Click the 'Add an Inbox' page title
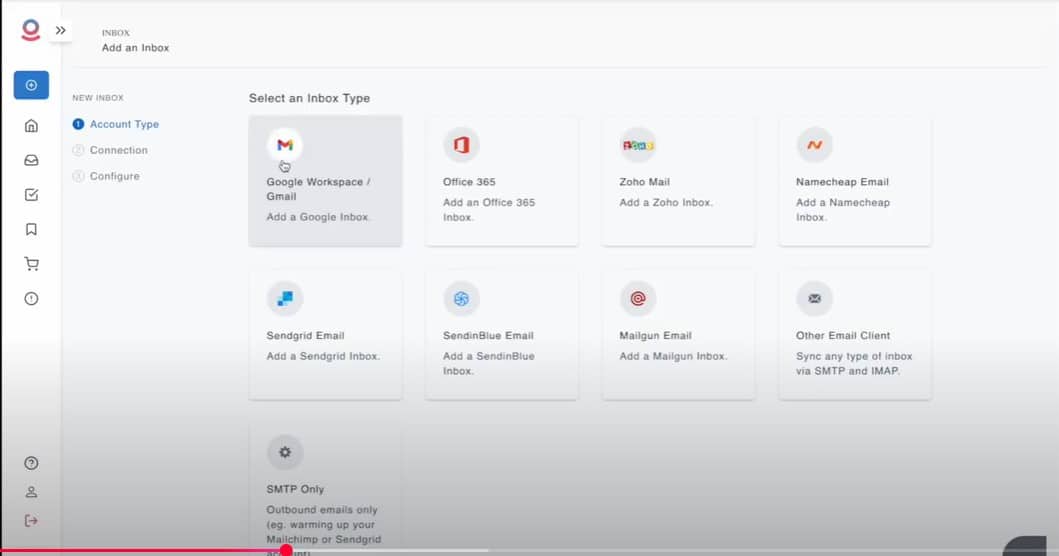Image resolution: width=1059 pixels, height=556 pixels. pyautogui.click(x=136, y=48)
